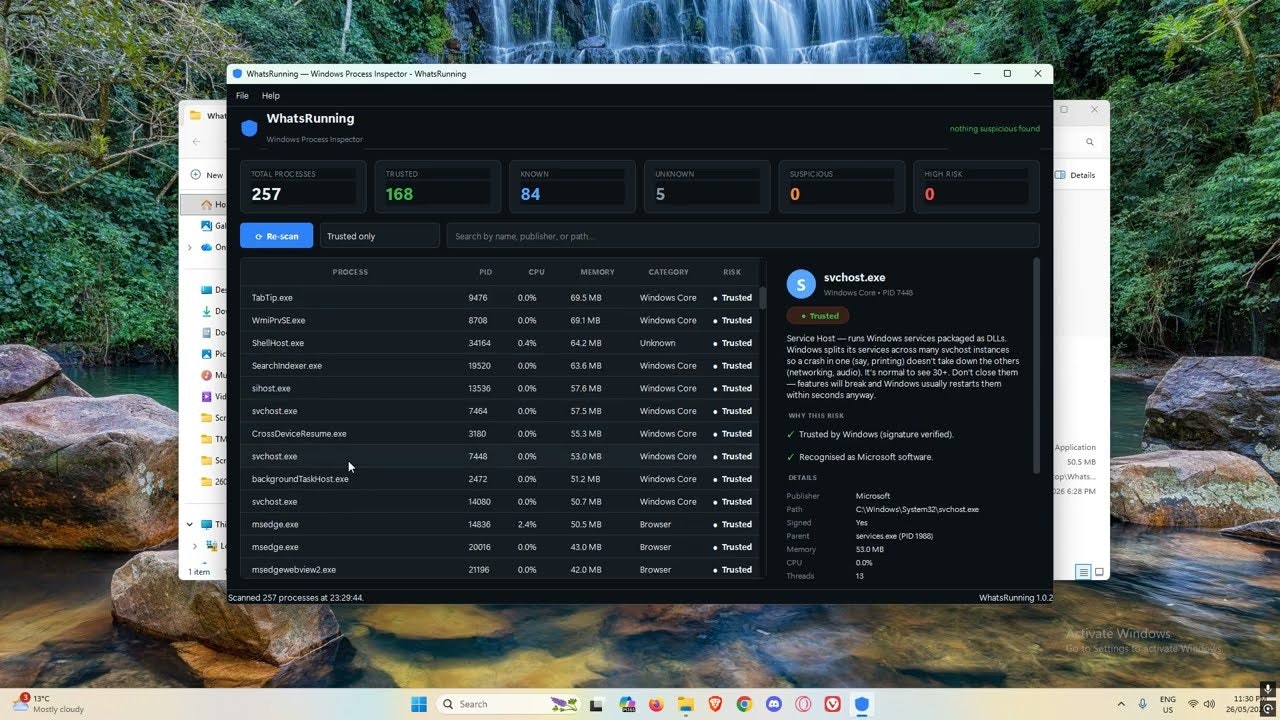Launch Microsoft 365 Copilot from taskbar

tap(627, 704)
